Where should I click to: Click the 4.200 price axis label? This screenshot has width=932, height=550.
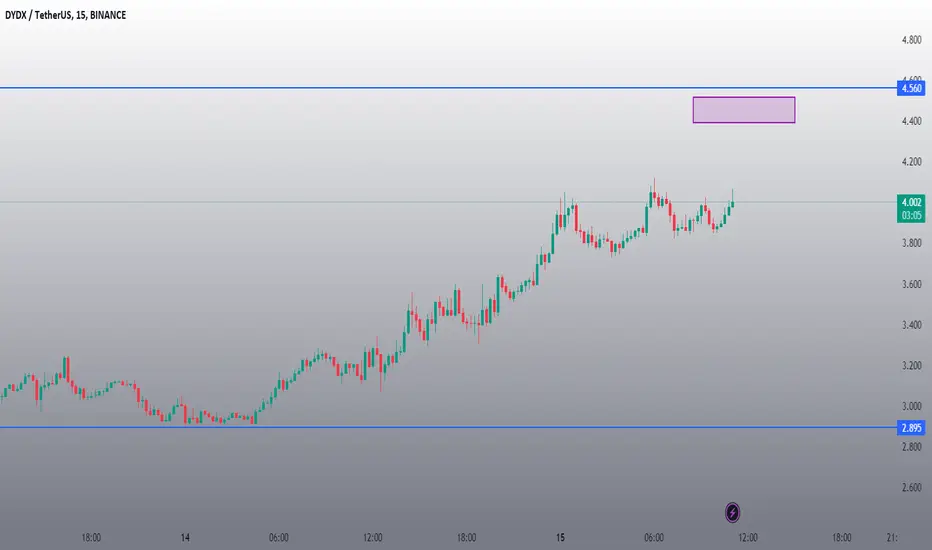pos(911,162)
